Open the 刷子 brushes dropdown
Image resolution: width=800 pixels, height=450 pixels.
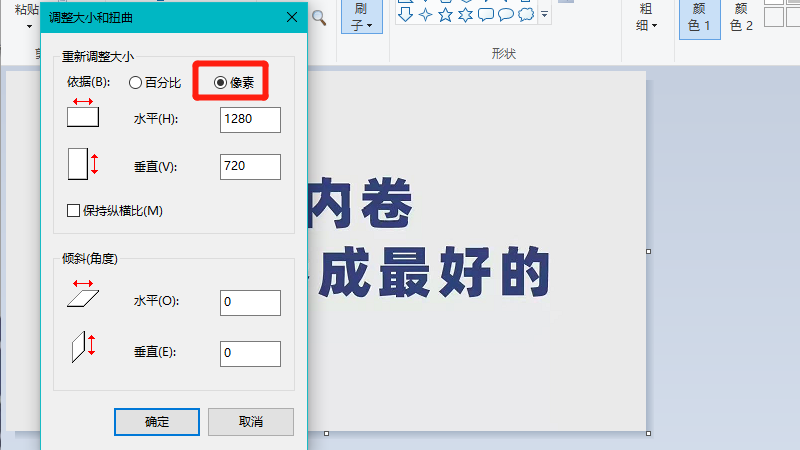(x=362, y=17)
